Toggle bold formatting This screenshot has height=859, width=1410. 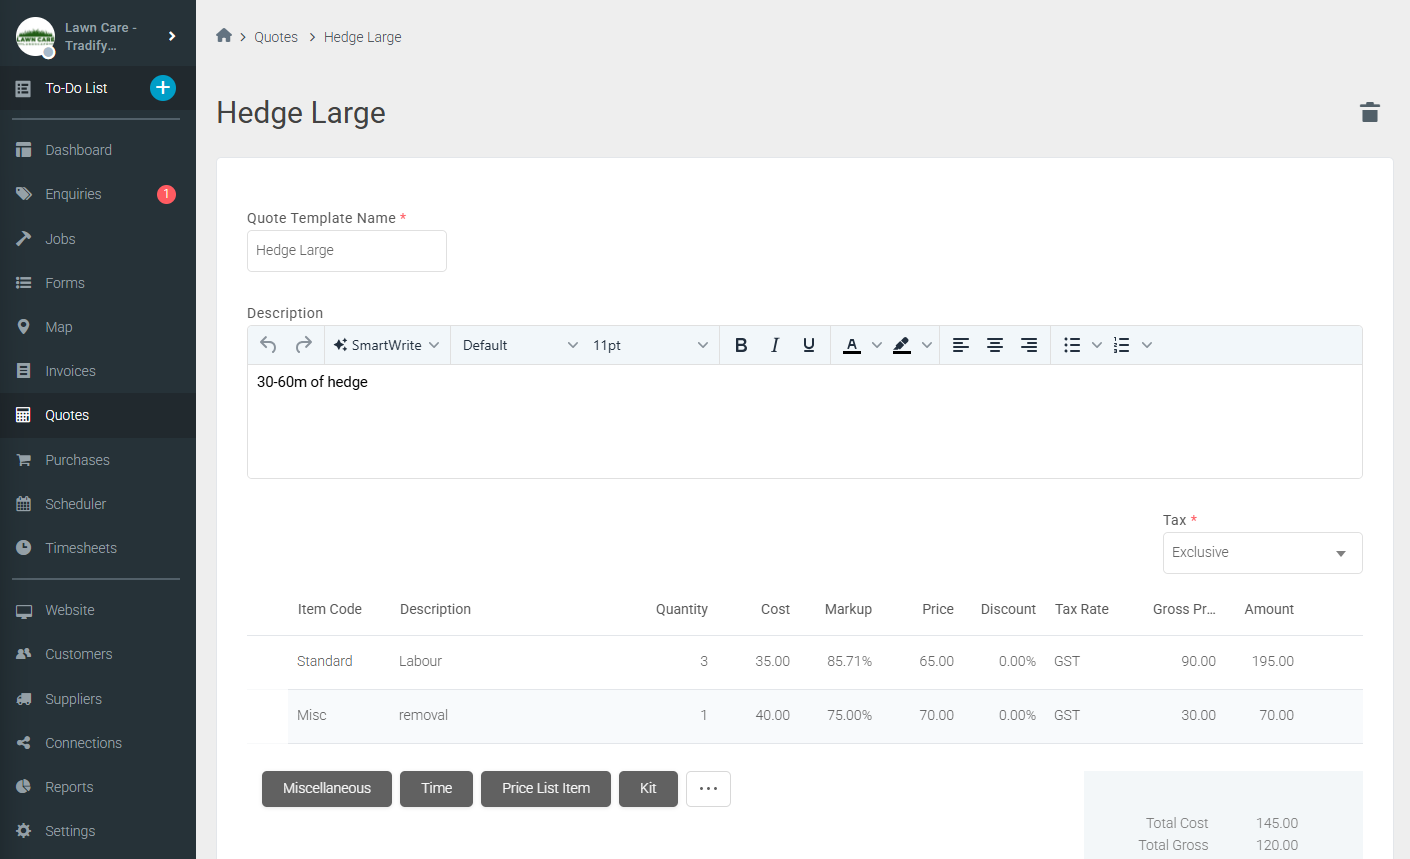(741, 345)
